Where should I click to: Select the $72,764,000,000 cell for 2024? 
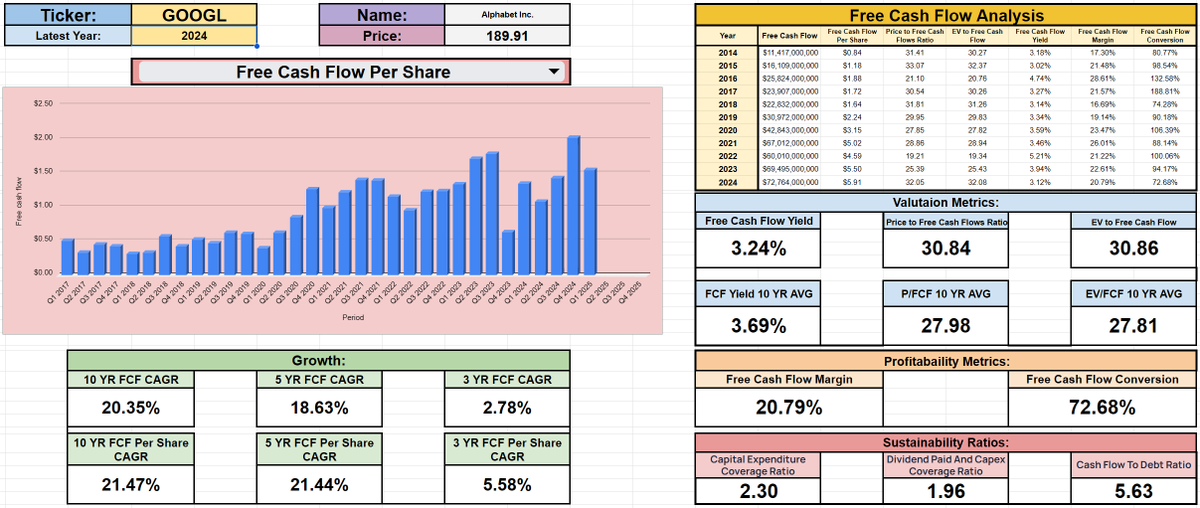791,182
